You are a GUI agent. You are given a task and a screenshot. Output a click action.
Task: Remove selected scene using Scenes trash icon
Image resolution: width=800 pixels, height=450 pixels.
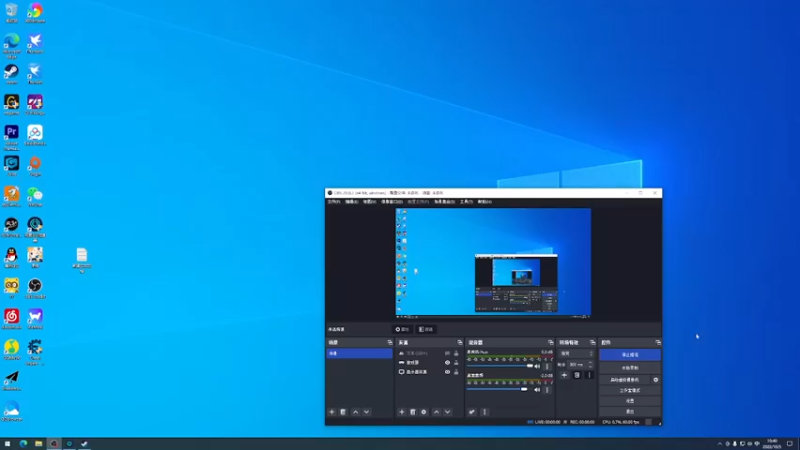pos(343,412)
